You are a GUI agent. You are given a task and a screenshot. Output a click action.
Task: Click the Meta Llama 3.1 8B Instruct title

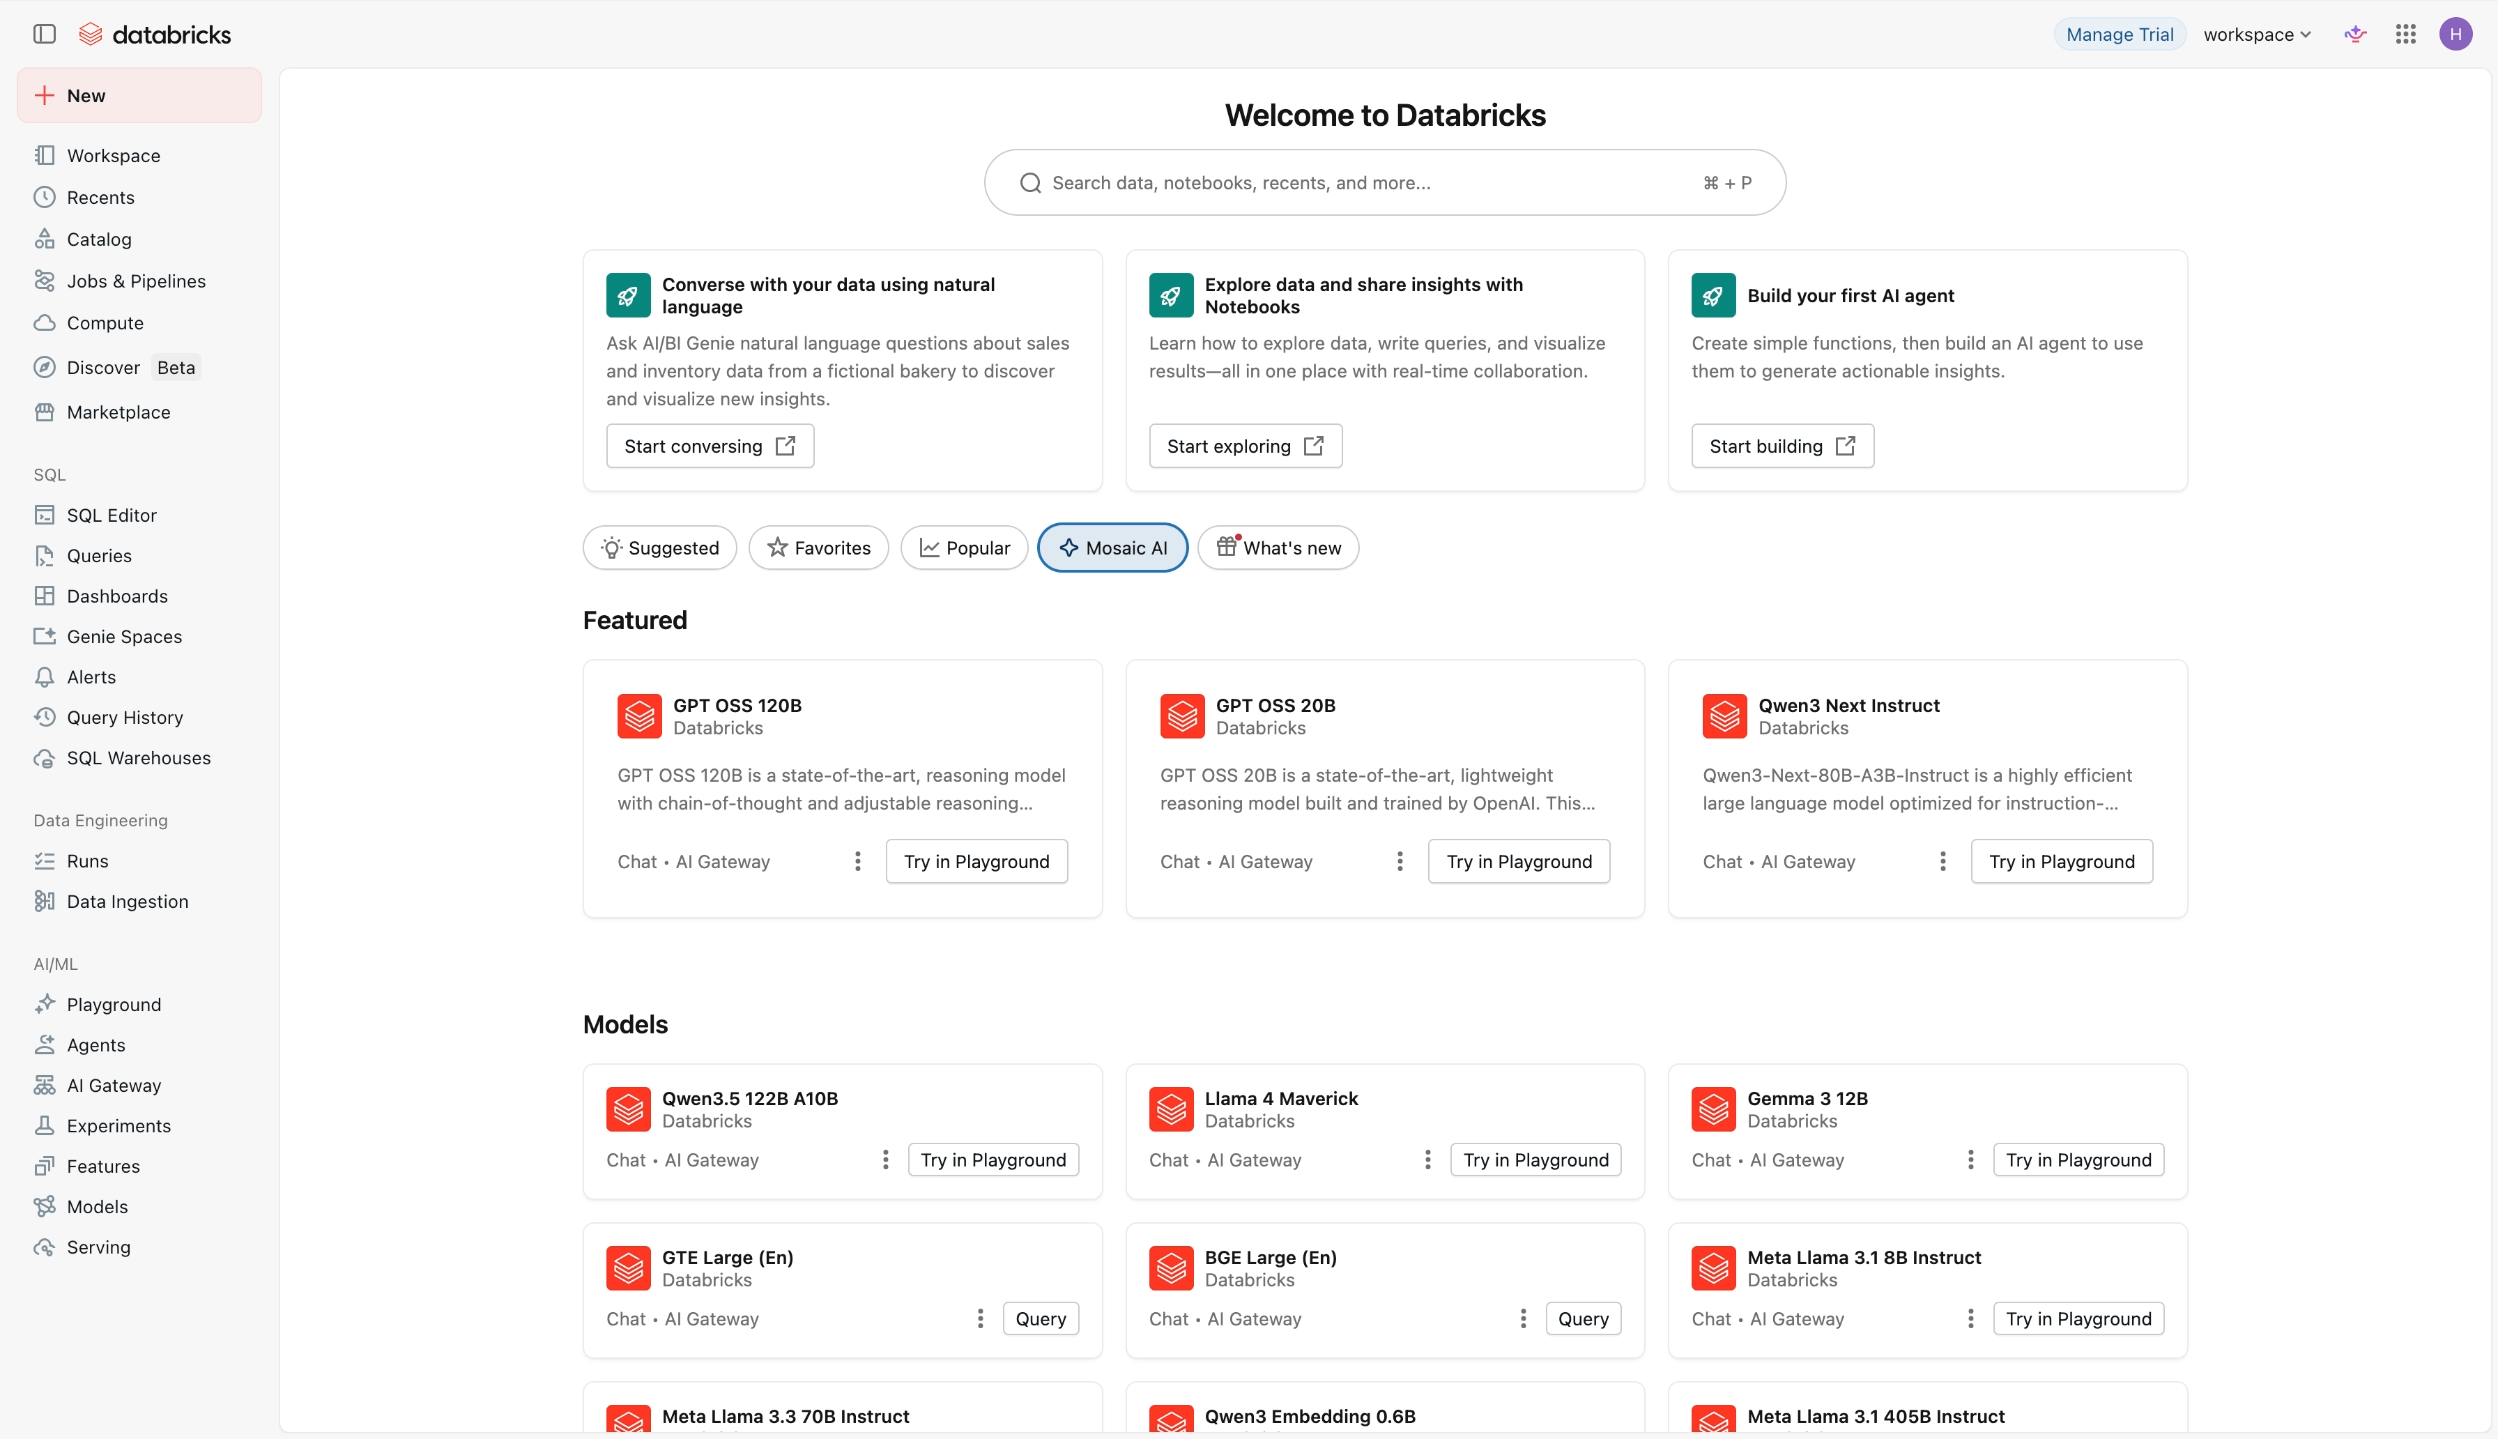[x=1864, y=1257]
